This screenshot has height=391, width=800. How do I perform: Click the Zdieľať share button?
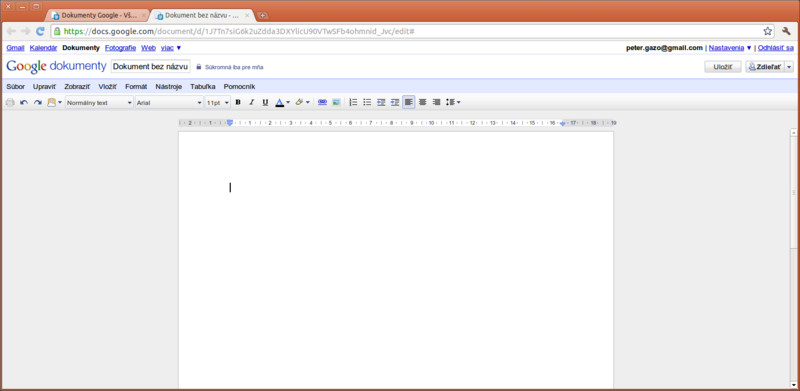click(765, 67)
